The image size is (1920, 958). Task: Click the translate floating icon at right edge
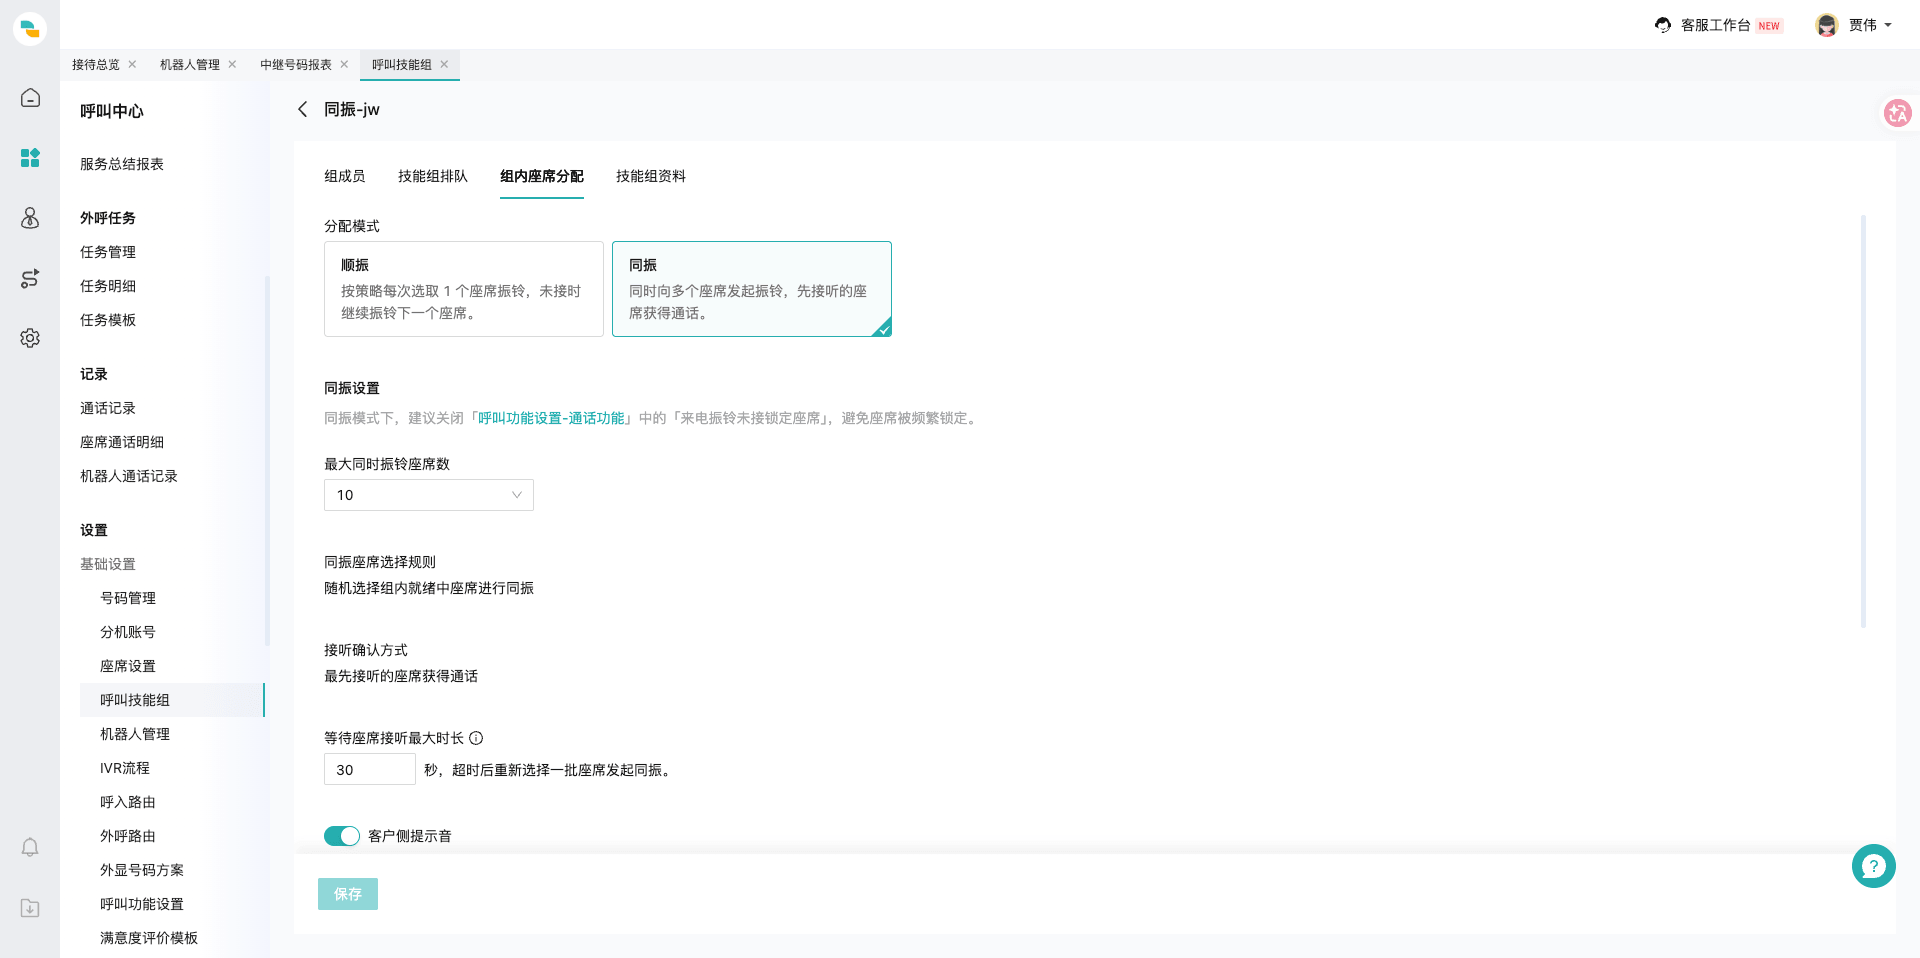[x=1897, y=113]
